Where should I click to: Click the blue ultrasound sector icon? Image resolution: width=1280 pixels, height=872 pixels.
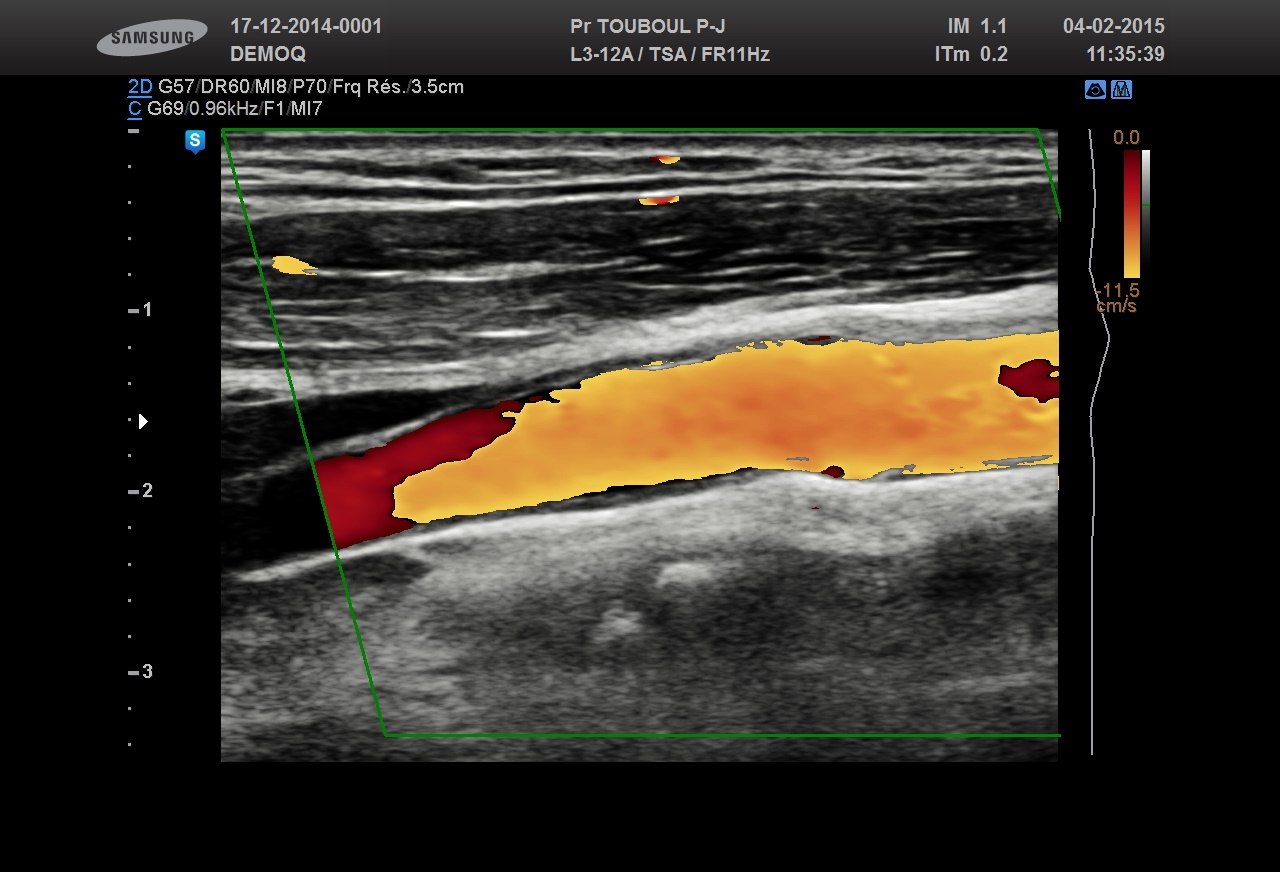tap(1095, 90)
